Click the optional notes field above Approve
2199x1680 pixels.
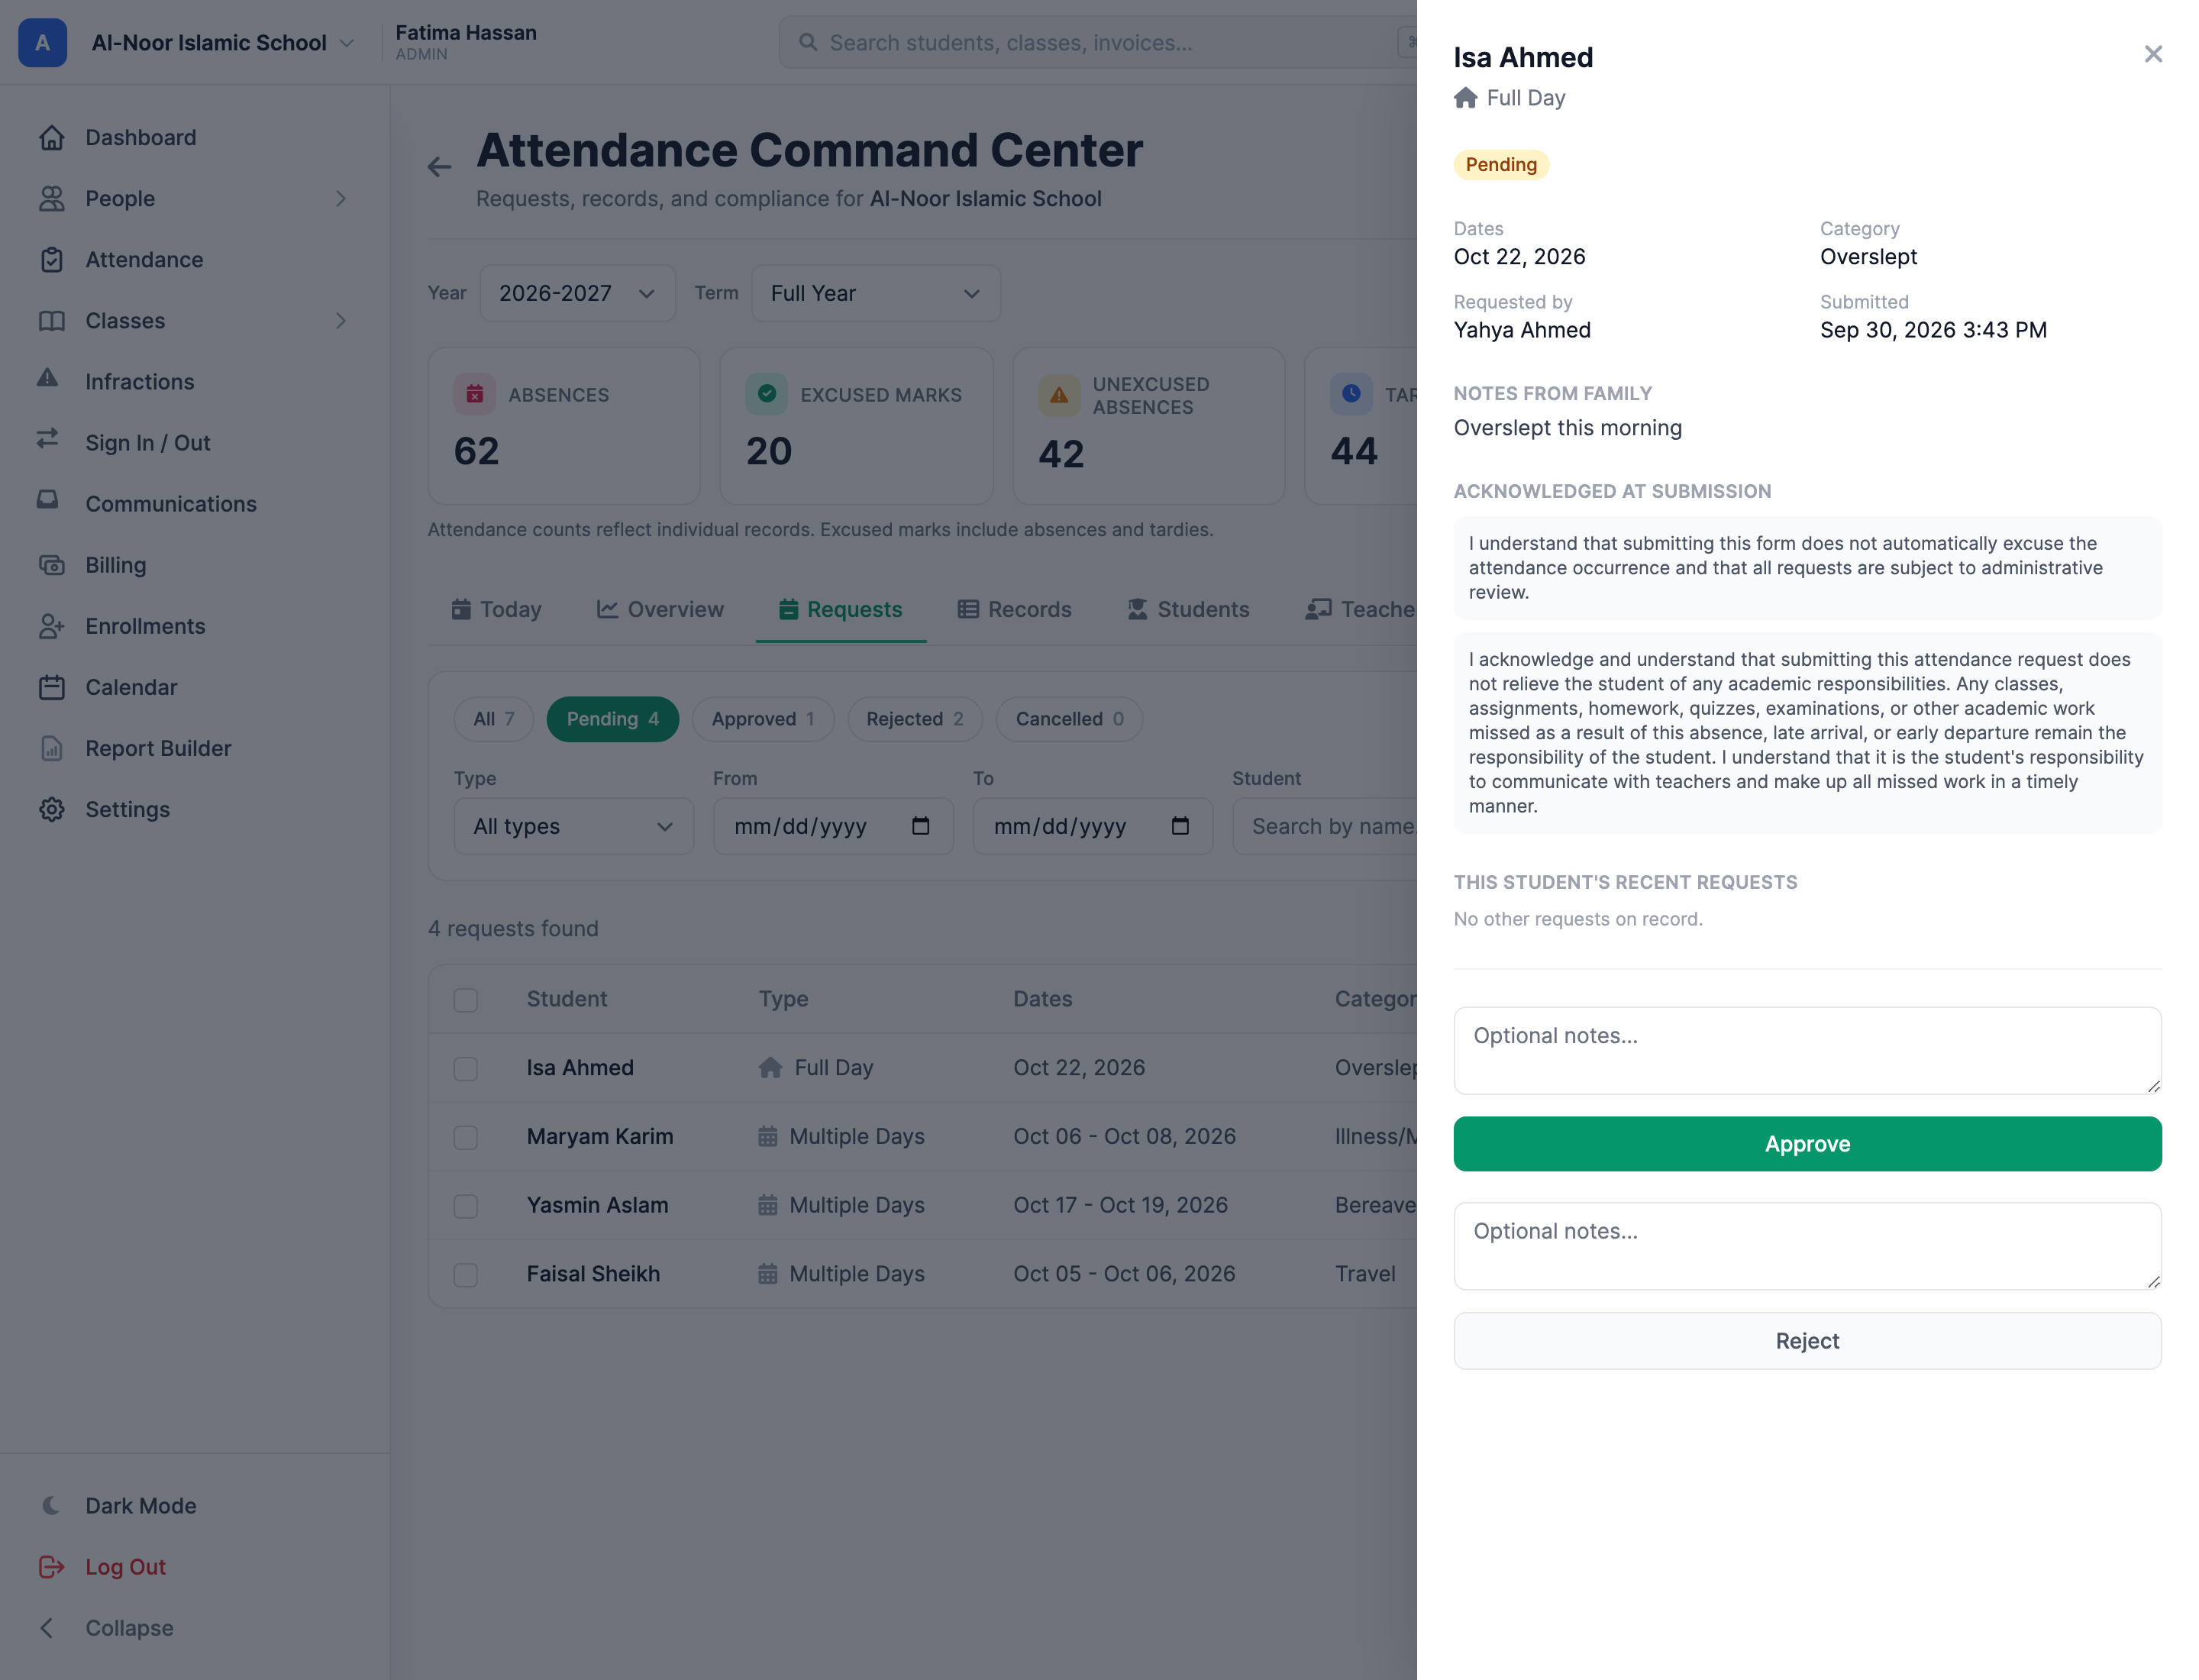pyautogui.click(x=1807, y=1050)
